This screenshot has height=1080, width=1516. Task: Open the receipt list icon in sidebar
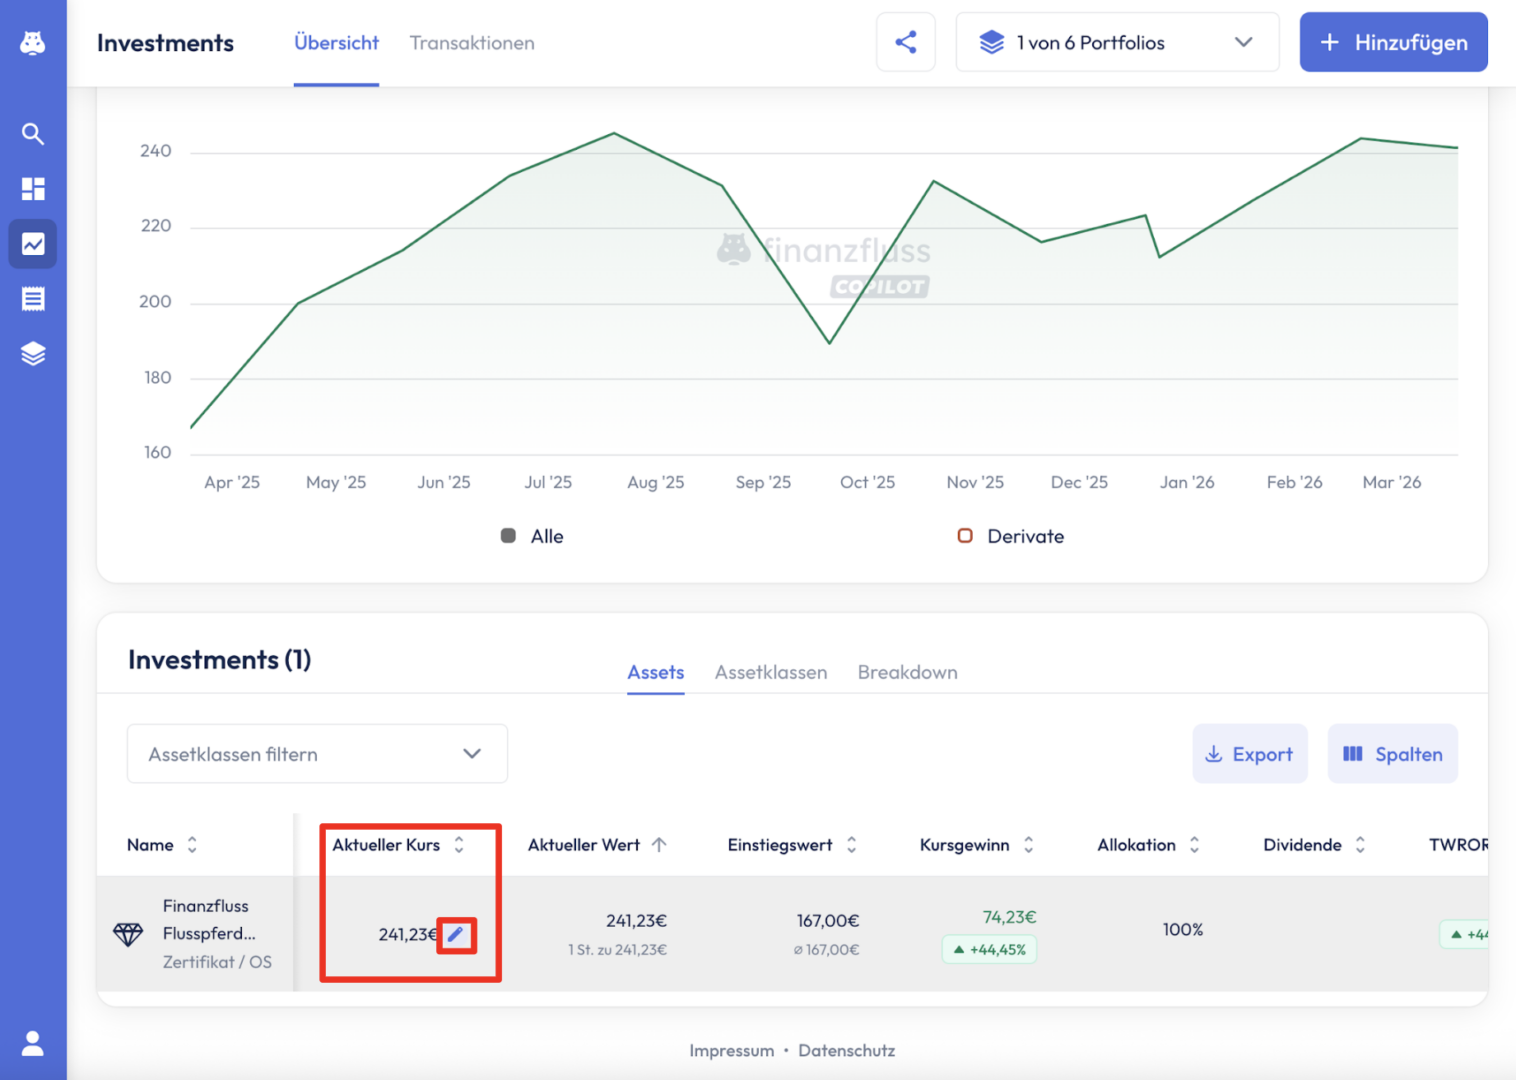pyautogui.click(x=33, y=299)
